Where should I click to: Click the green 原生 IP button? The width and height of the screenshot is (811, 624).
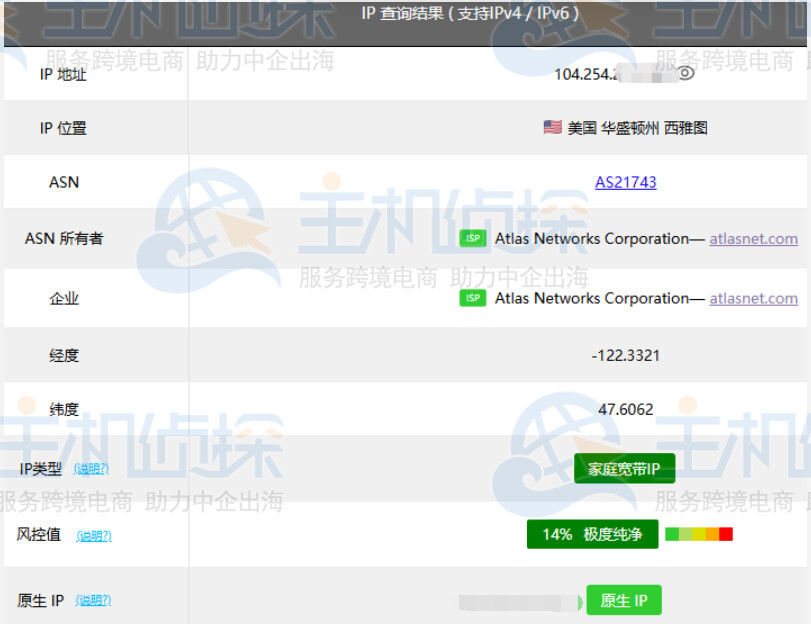(x=624, y=600)
